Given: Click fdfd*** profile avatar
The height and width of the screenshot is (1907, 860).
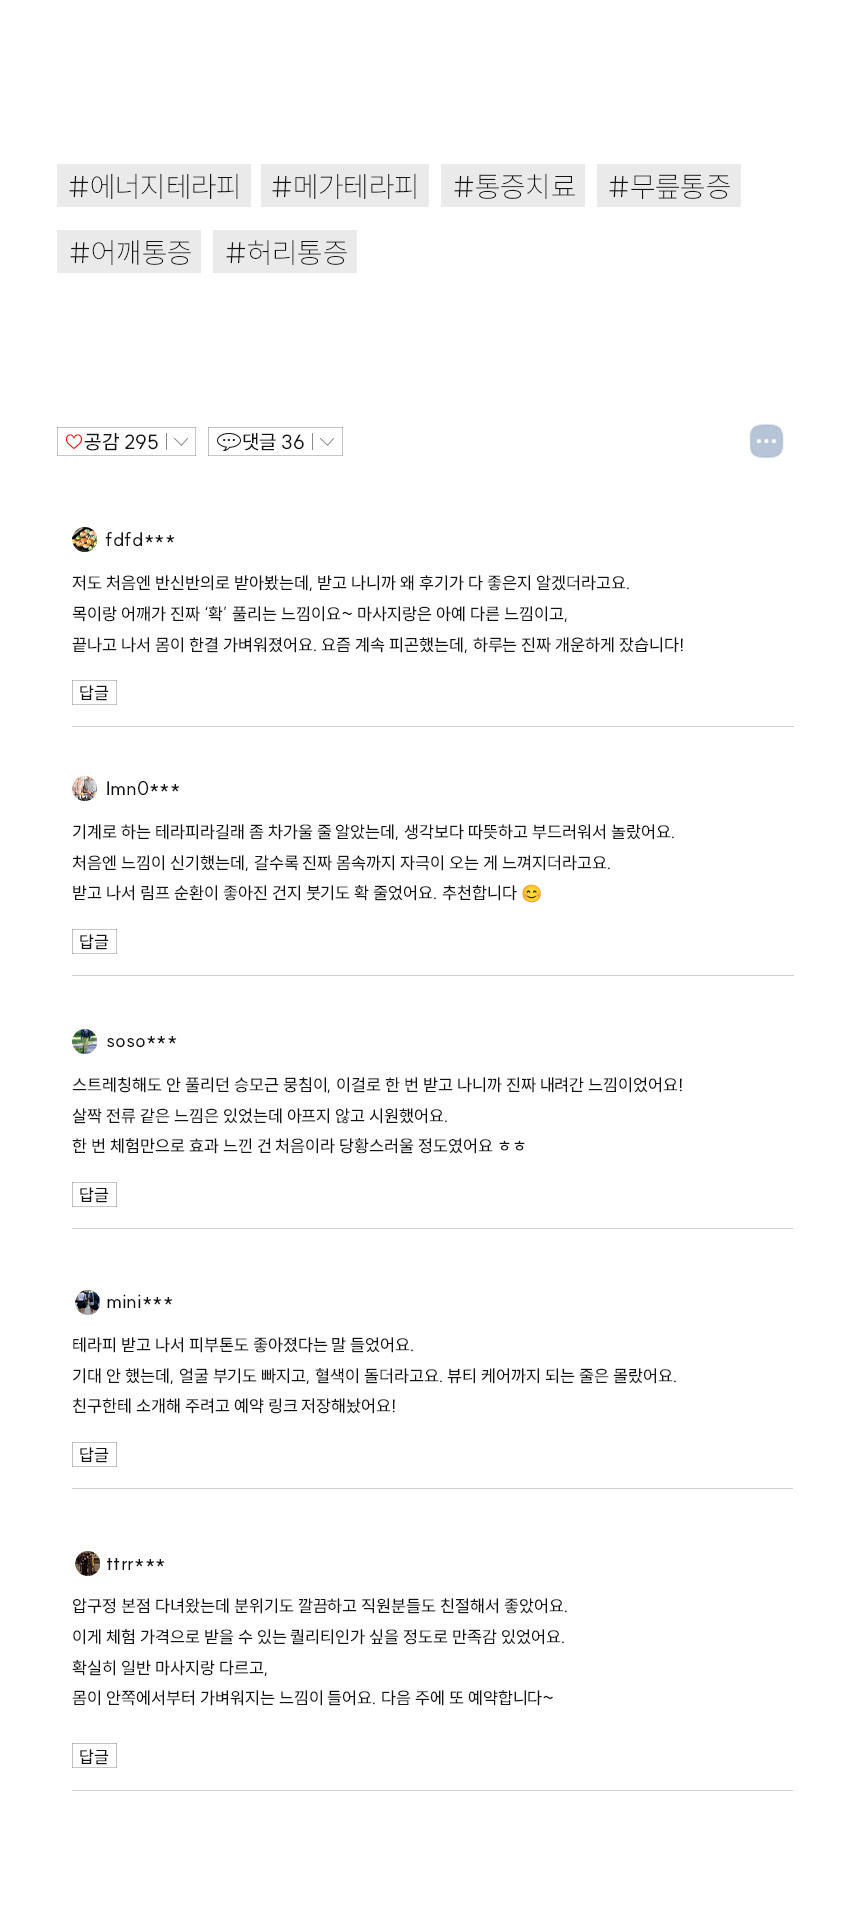Looking at the screenshot, I should (85, 540).
